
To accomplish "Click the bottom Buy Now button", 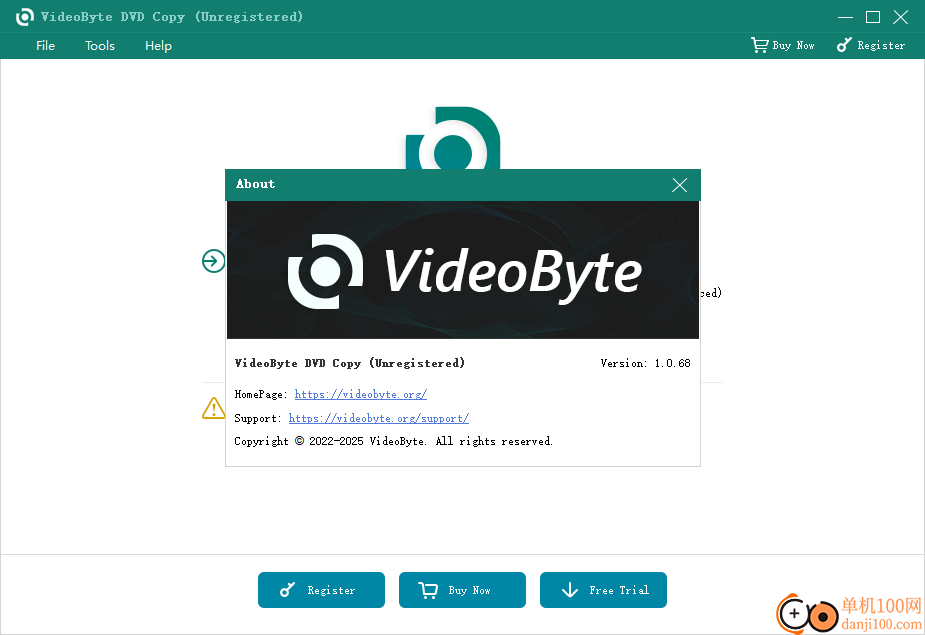I will (462, 590).
